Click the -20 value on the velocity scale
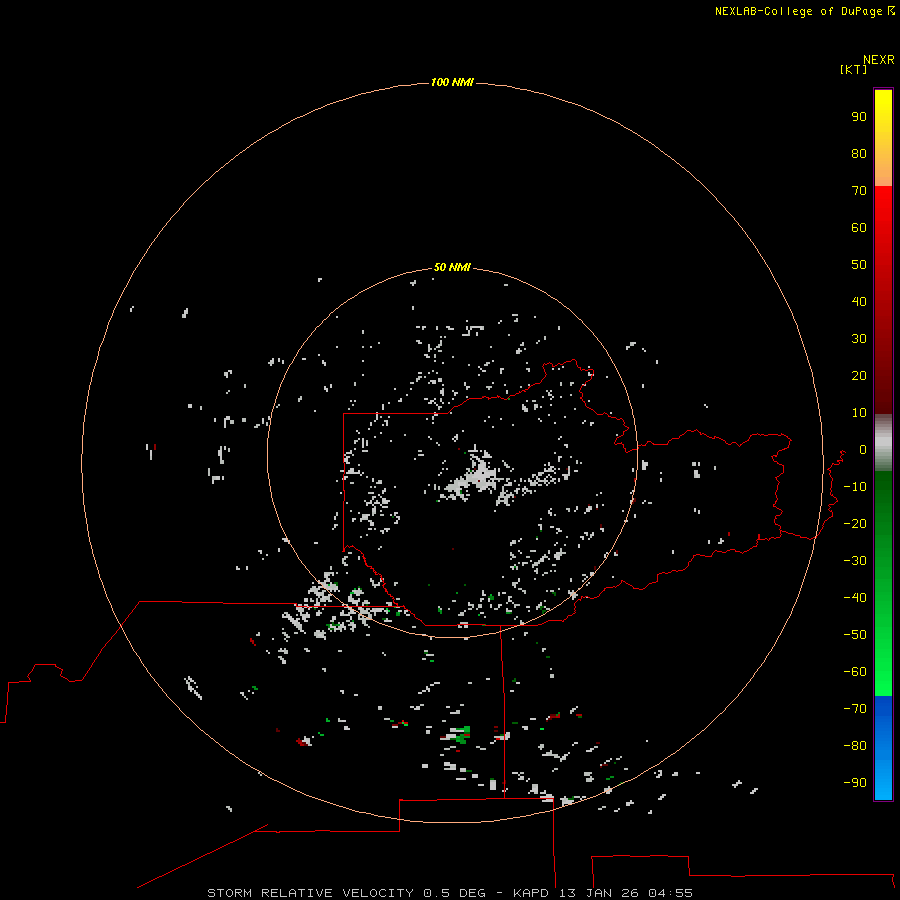Viewport: 900px width, 900px height. coord(855,524)
